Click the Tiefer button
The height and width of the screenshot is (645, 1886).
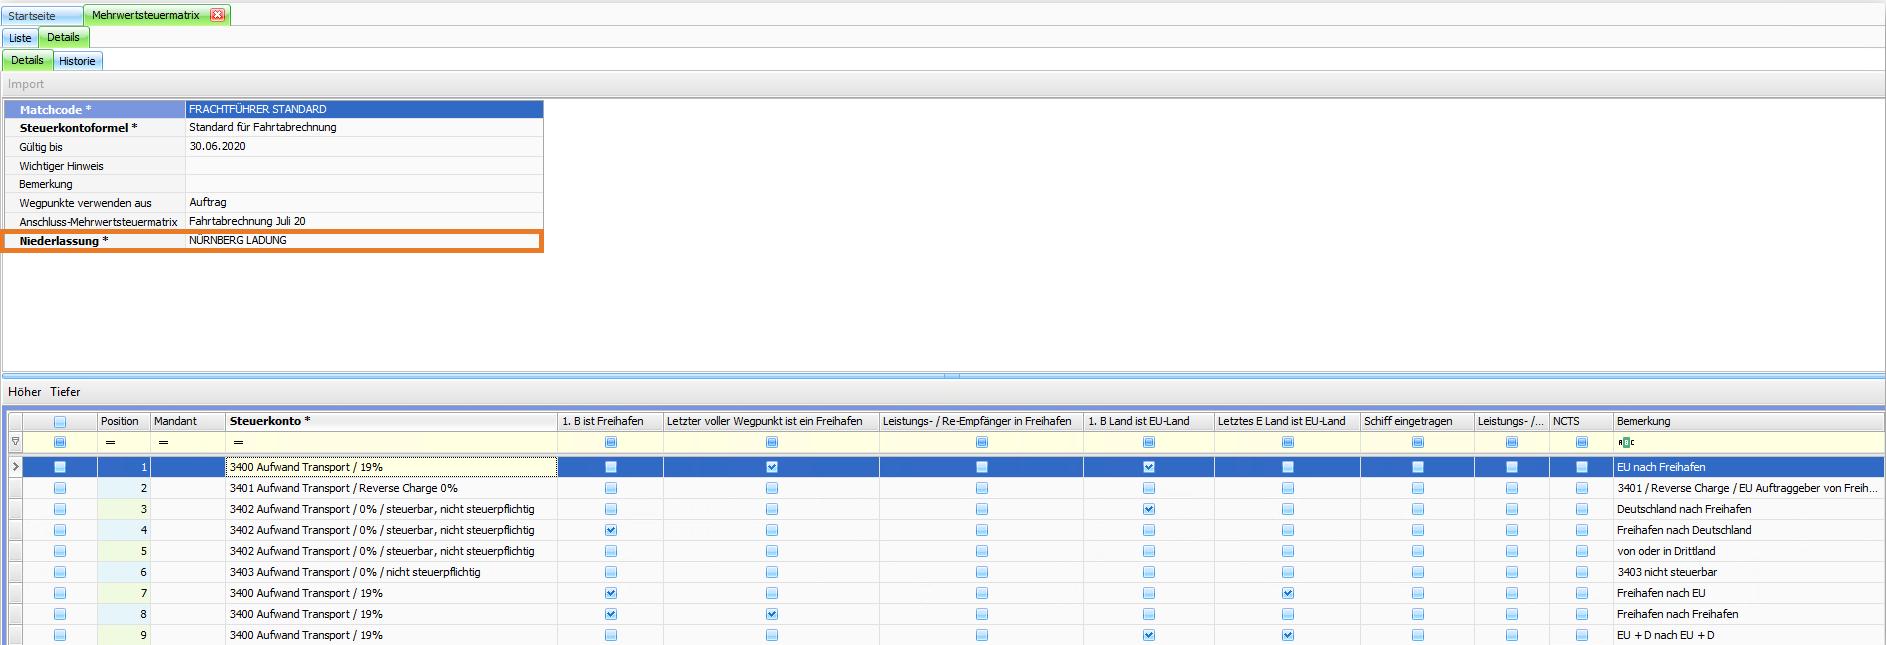[65, 392]
